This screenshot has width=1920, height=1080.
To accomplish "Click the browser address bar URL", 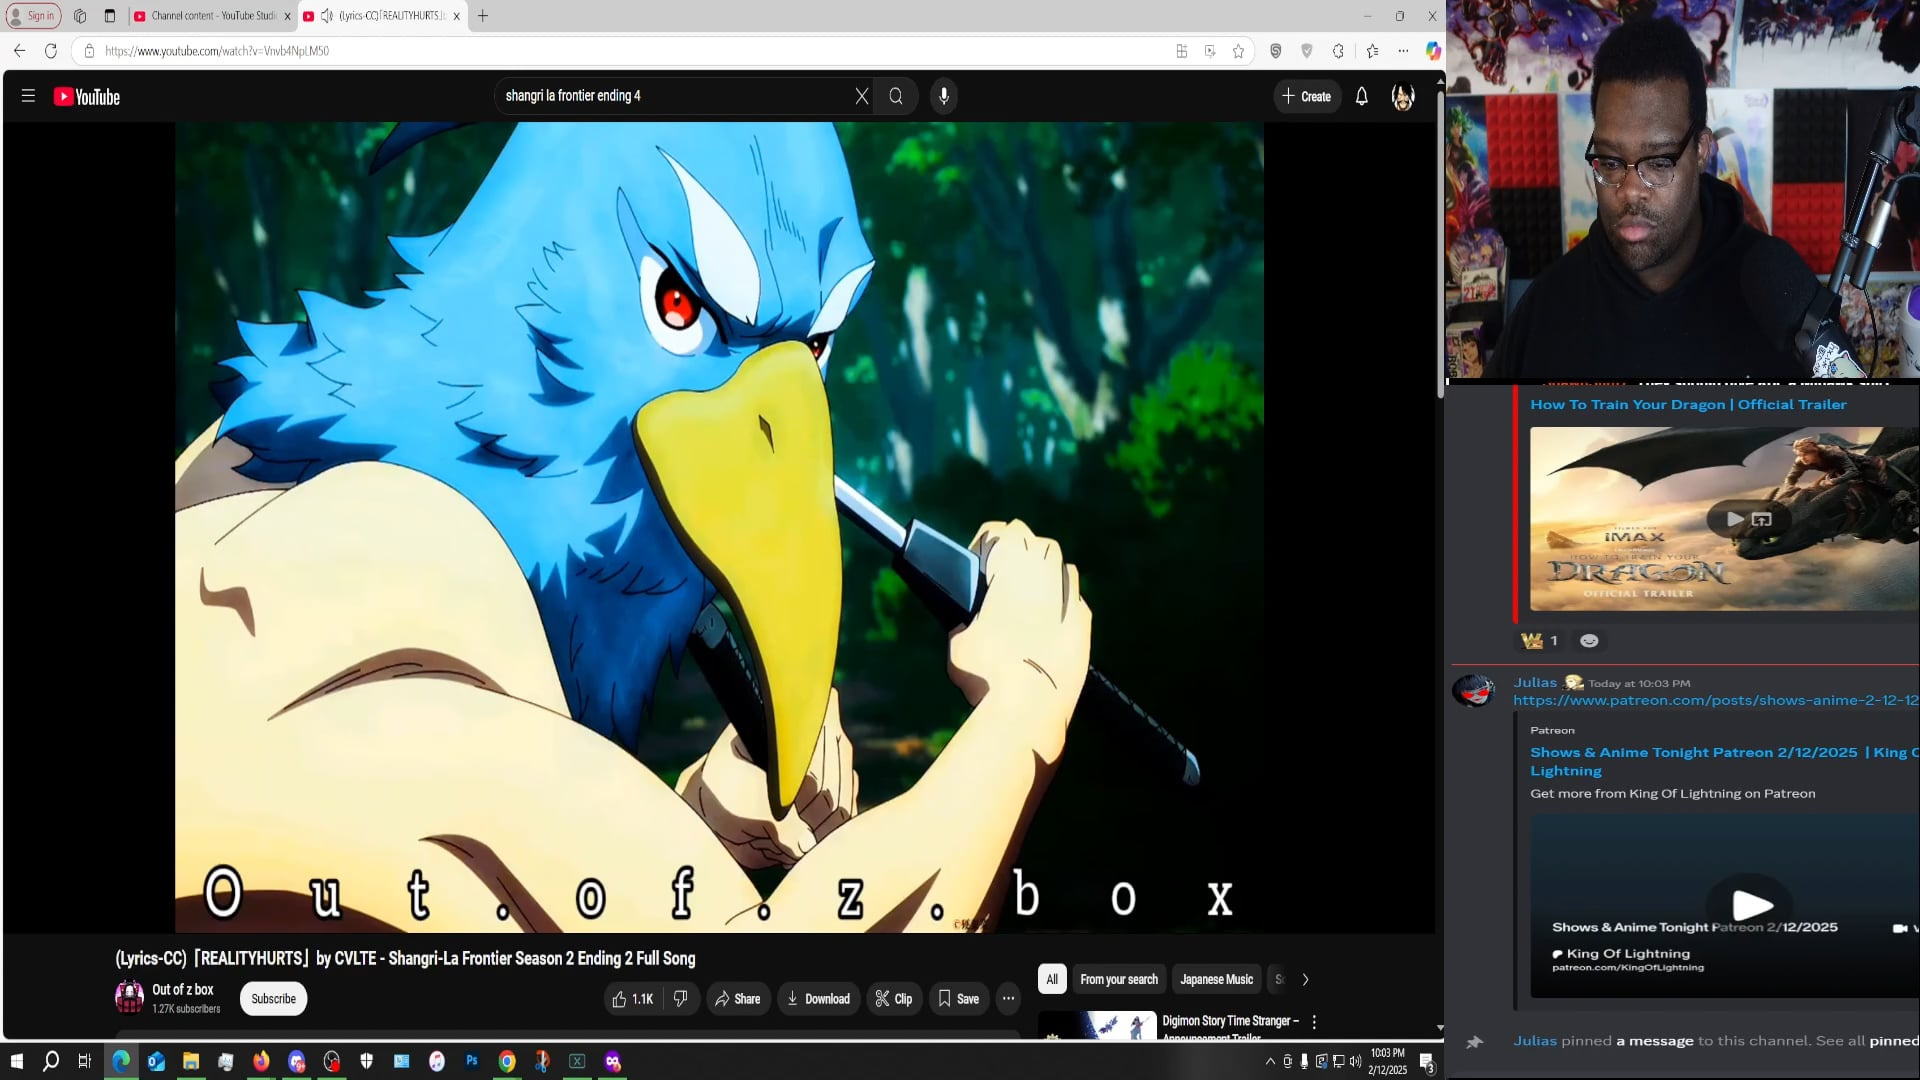I will 217,51.
